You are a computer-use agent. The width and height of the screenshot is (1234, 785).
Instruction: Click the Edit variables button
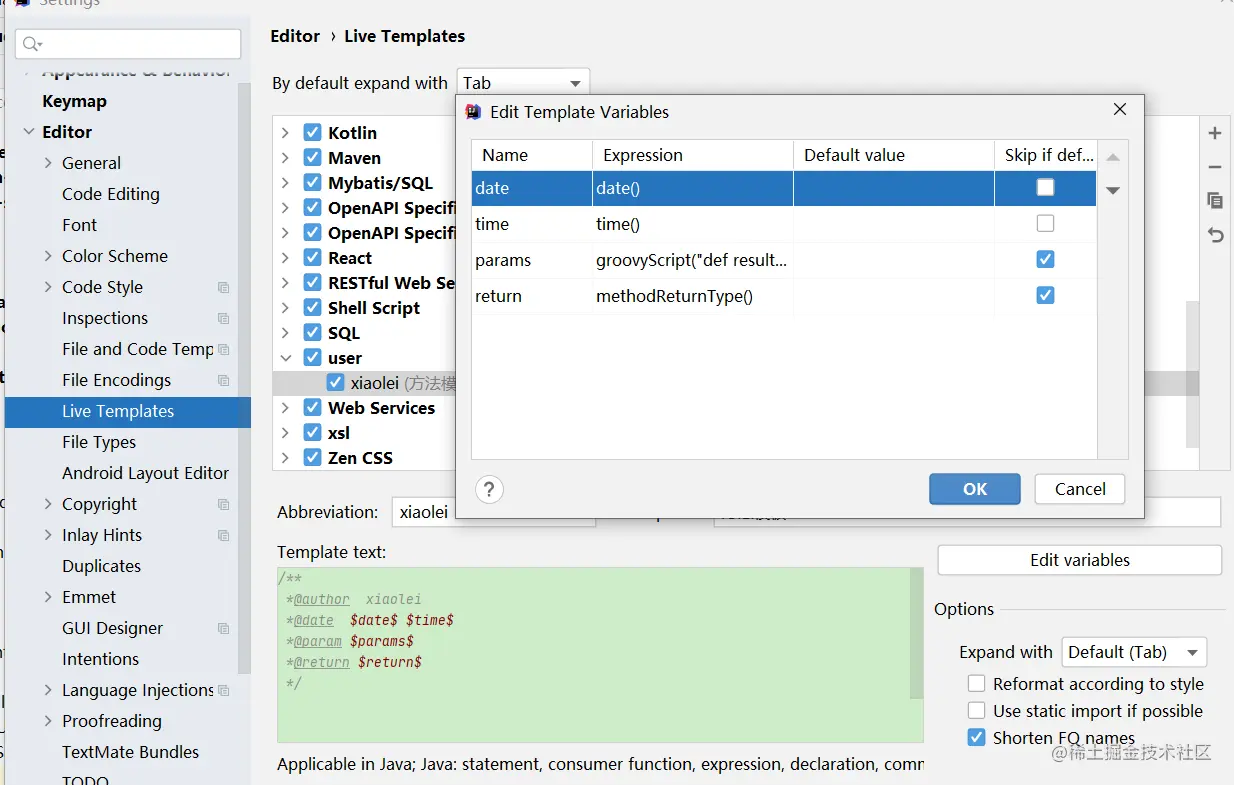(1080, 560)
